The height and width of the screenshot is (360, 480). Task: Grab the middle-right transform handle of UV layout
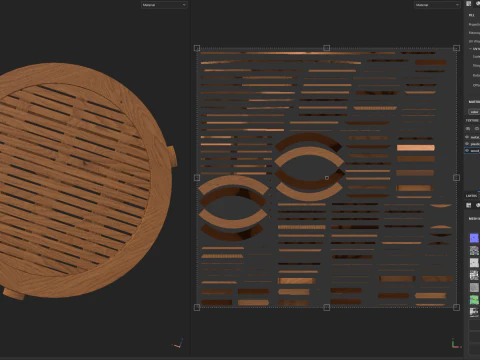click(x=456, y=178)
